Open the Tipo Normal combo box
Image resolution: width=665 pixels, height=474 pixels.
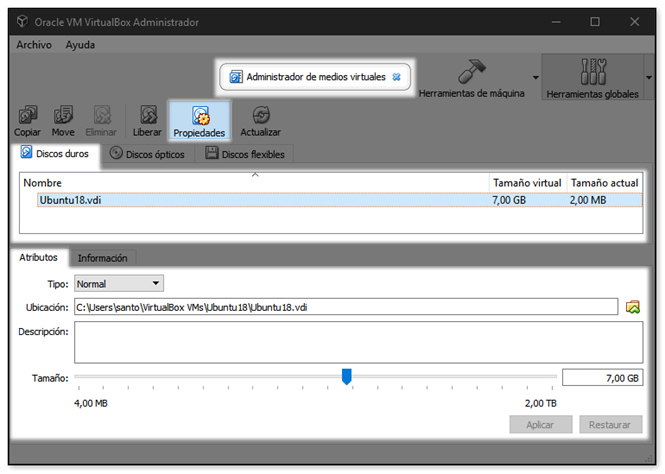click(119, 283)
